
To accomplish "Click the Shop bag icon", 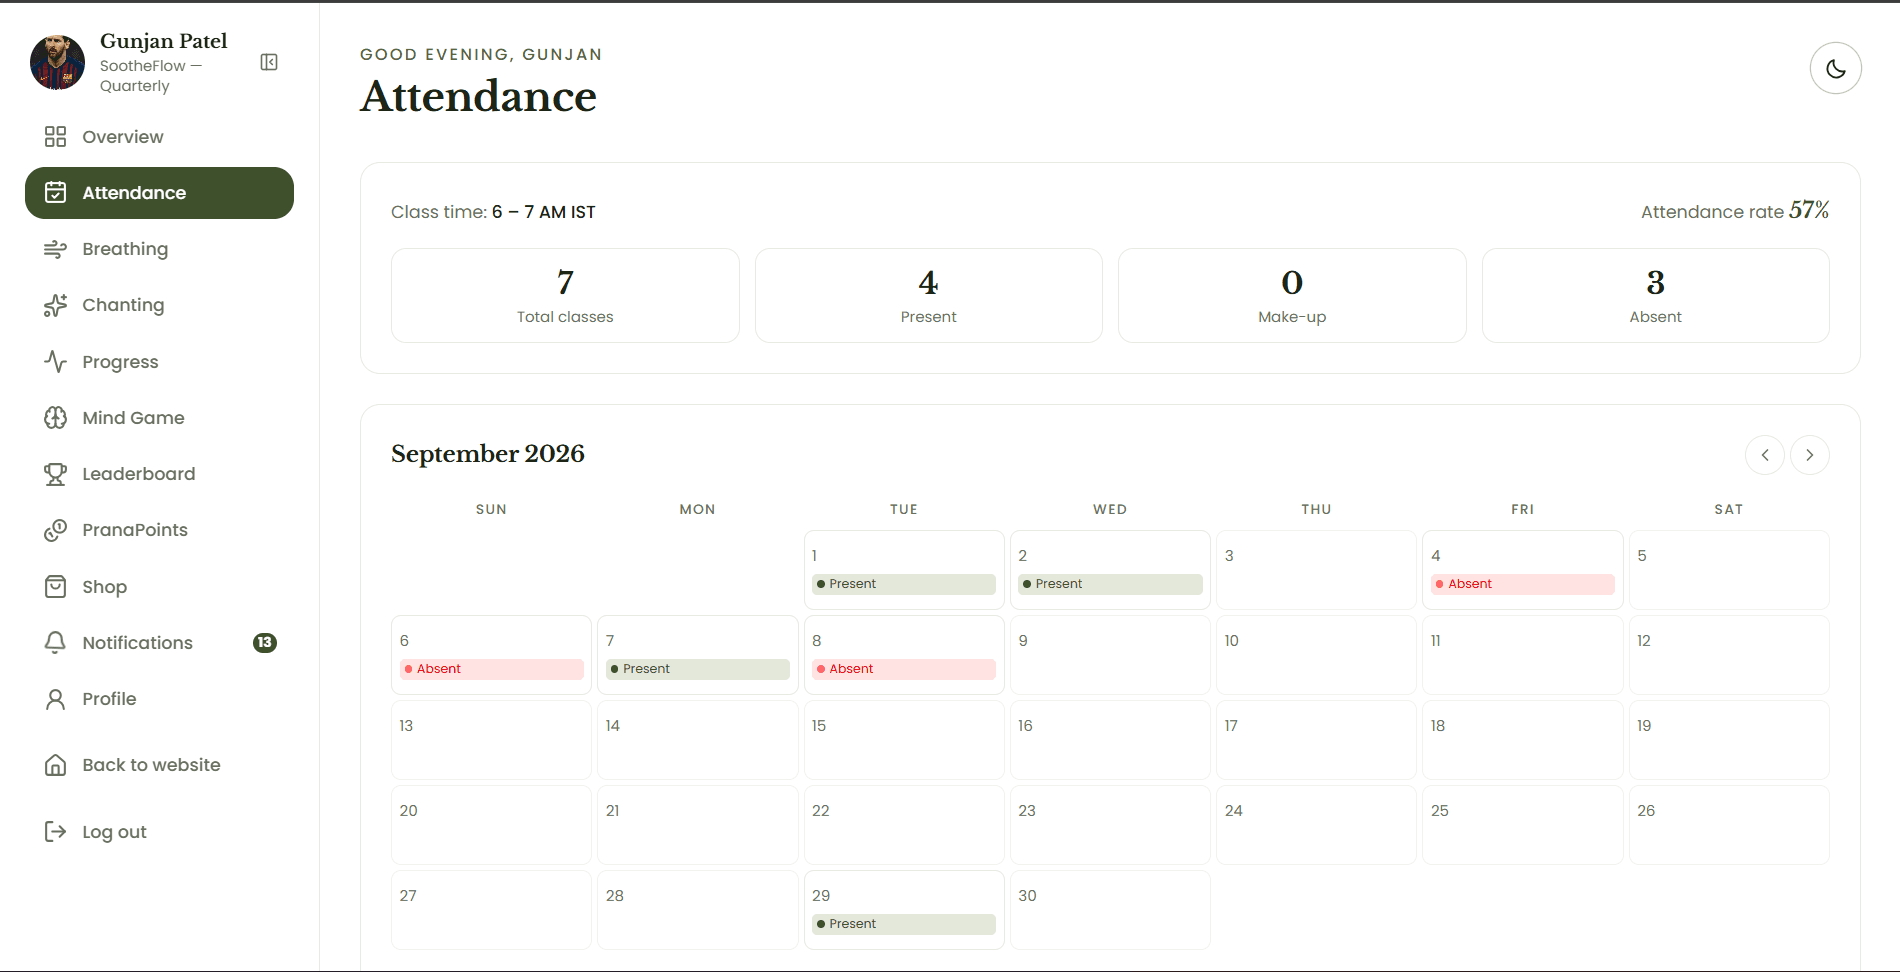I will 55,587.
